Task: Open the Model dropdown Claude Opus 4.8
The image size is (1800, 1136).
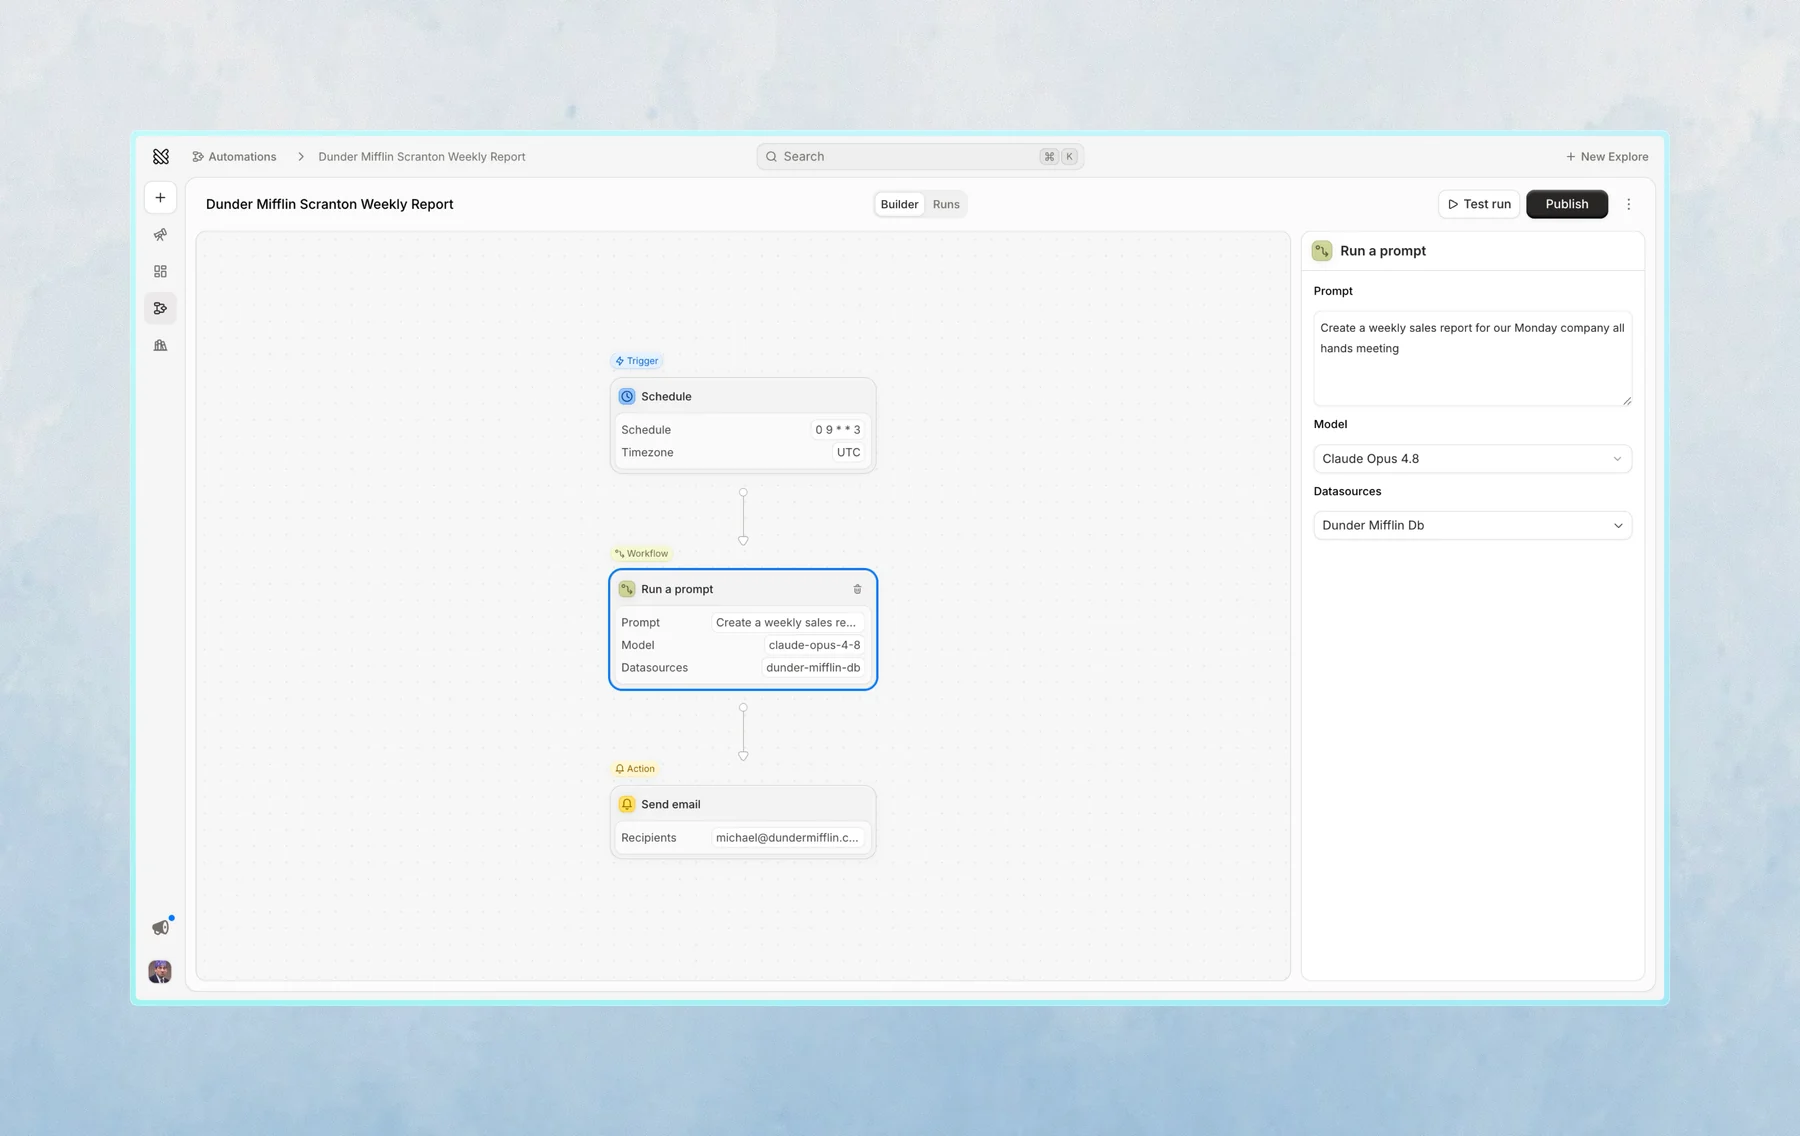Action: point(1472,459)
